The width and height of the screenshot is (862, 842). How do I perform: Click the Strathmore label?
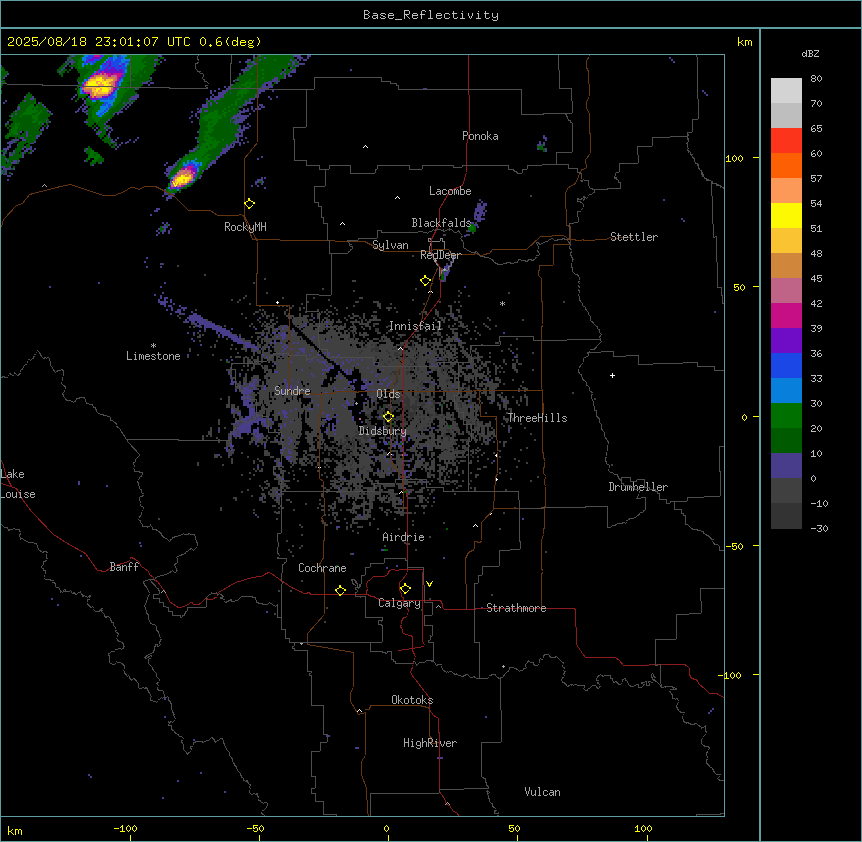[516, 608]
